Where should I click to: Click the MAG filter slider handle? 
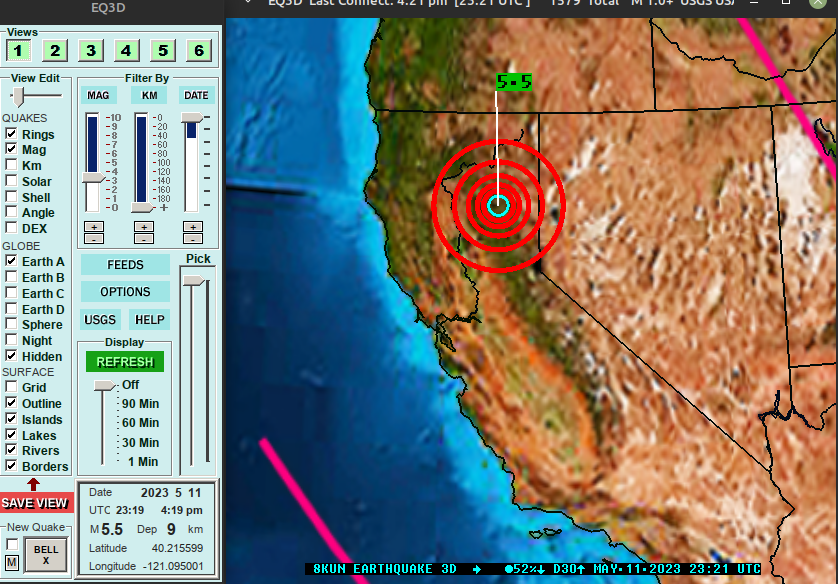pyautogui.click(x=93, y=178)
